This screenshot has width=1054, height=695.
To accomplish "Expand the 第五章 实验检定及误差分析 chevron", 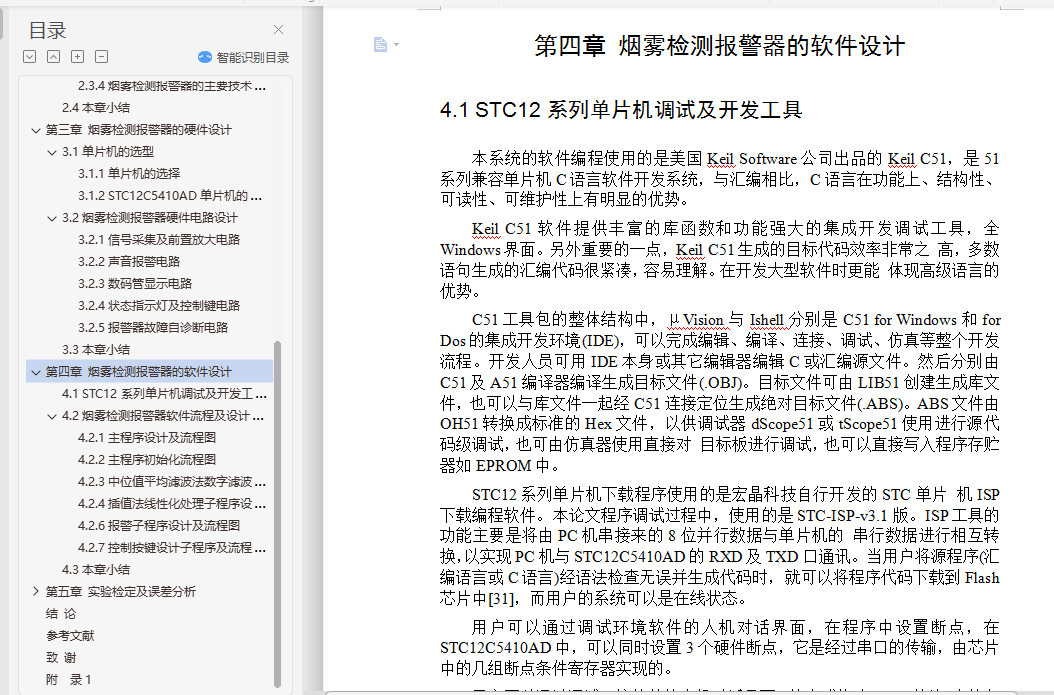I will pos(36,591).
